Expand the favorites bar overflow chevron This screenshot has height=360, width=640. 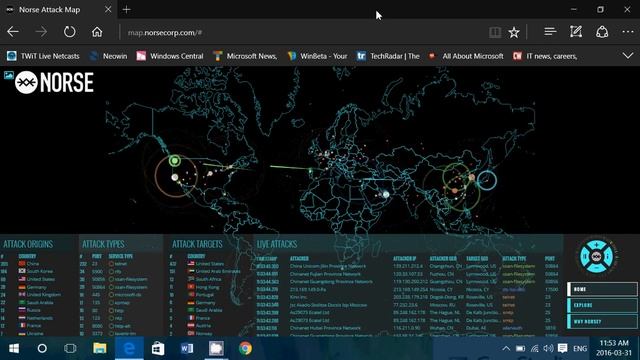628,56
